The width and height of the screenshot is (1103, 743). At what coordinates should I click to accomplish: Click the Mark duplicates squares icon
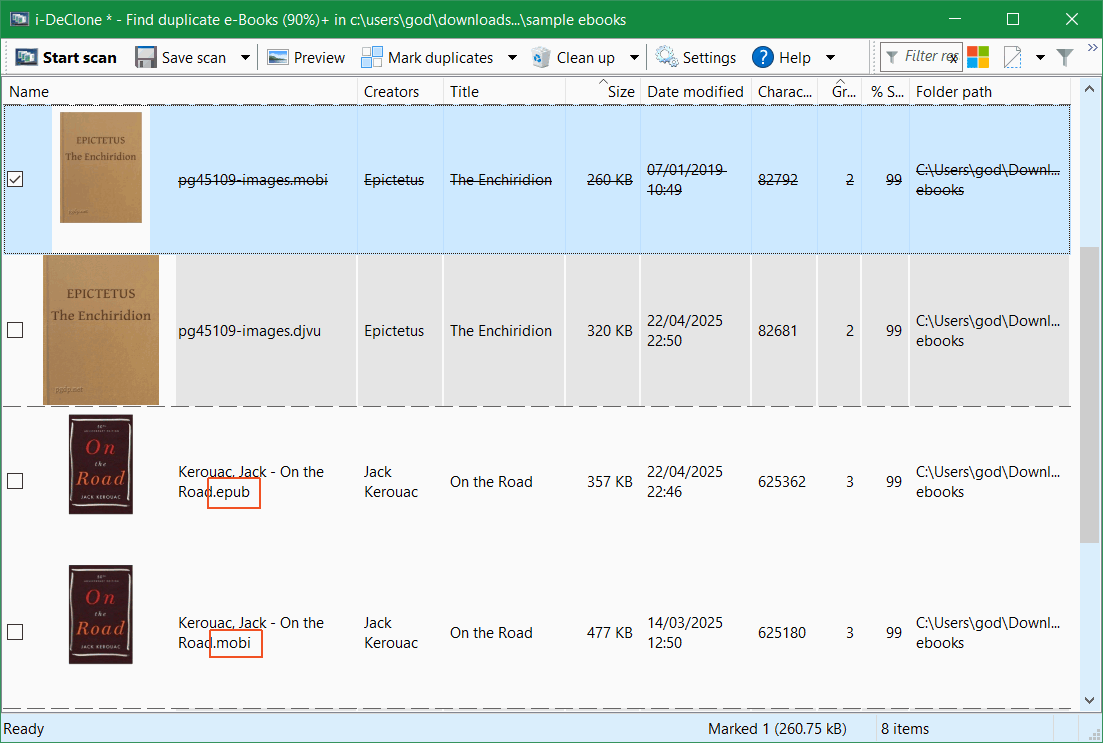coord(371,57)
